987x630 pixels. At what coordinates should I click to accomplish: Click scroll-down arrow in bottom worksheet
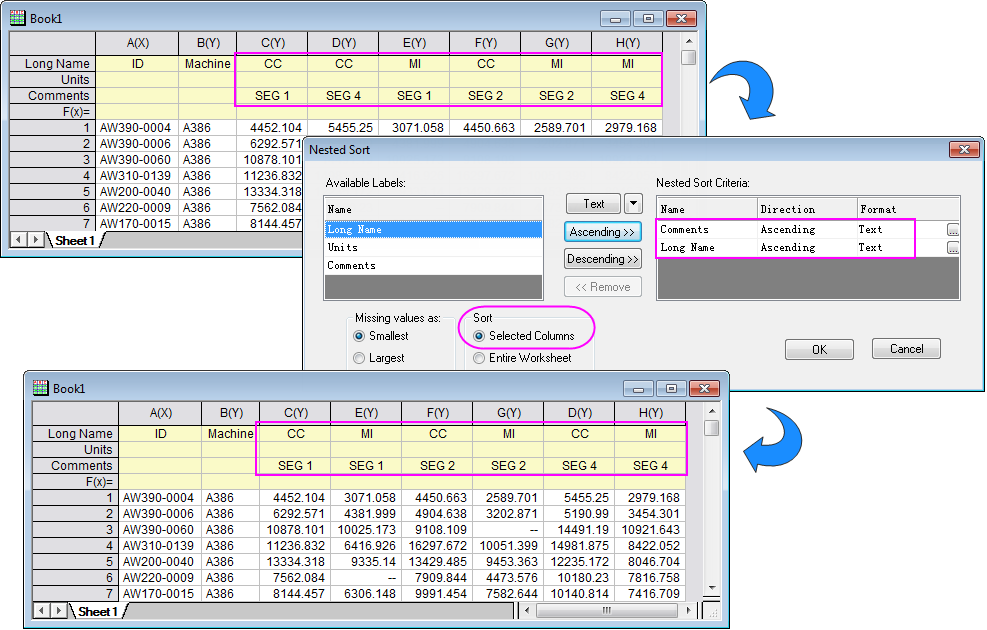pyautogui.click(x=712, y=588)
